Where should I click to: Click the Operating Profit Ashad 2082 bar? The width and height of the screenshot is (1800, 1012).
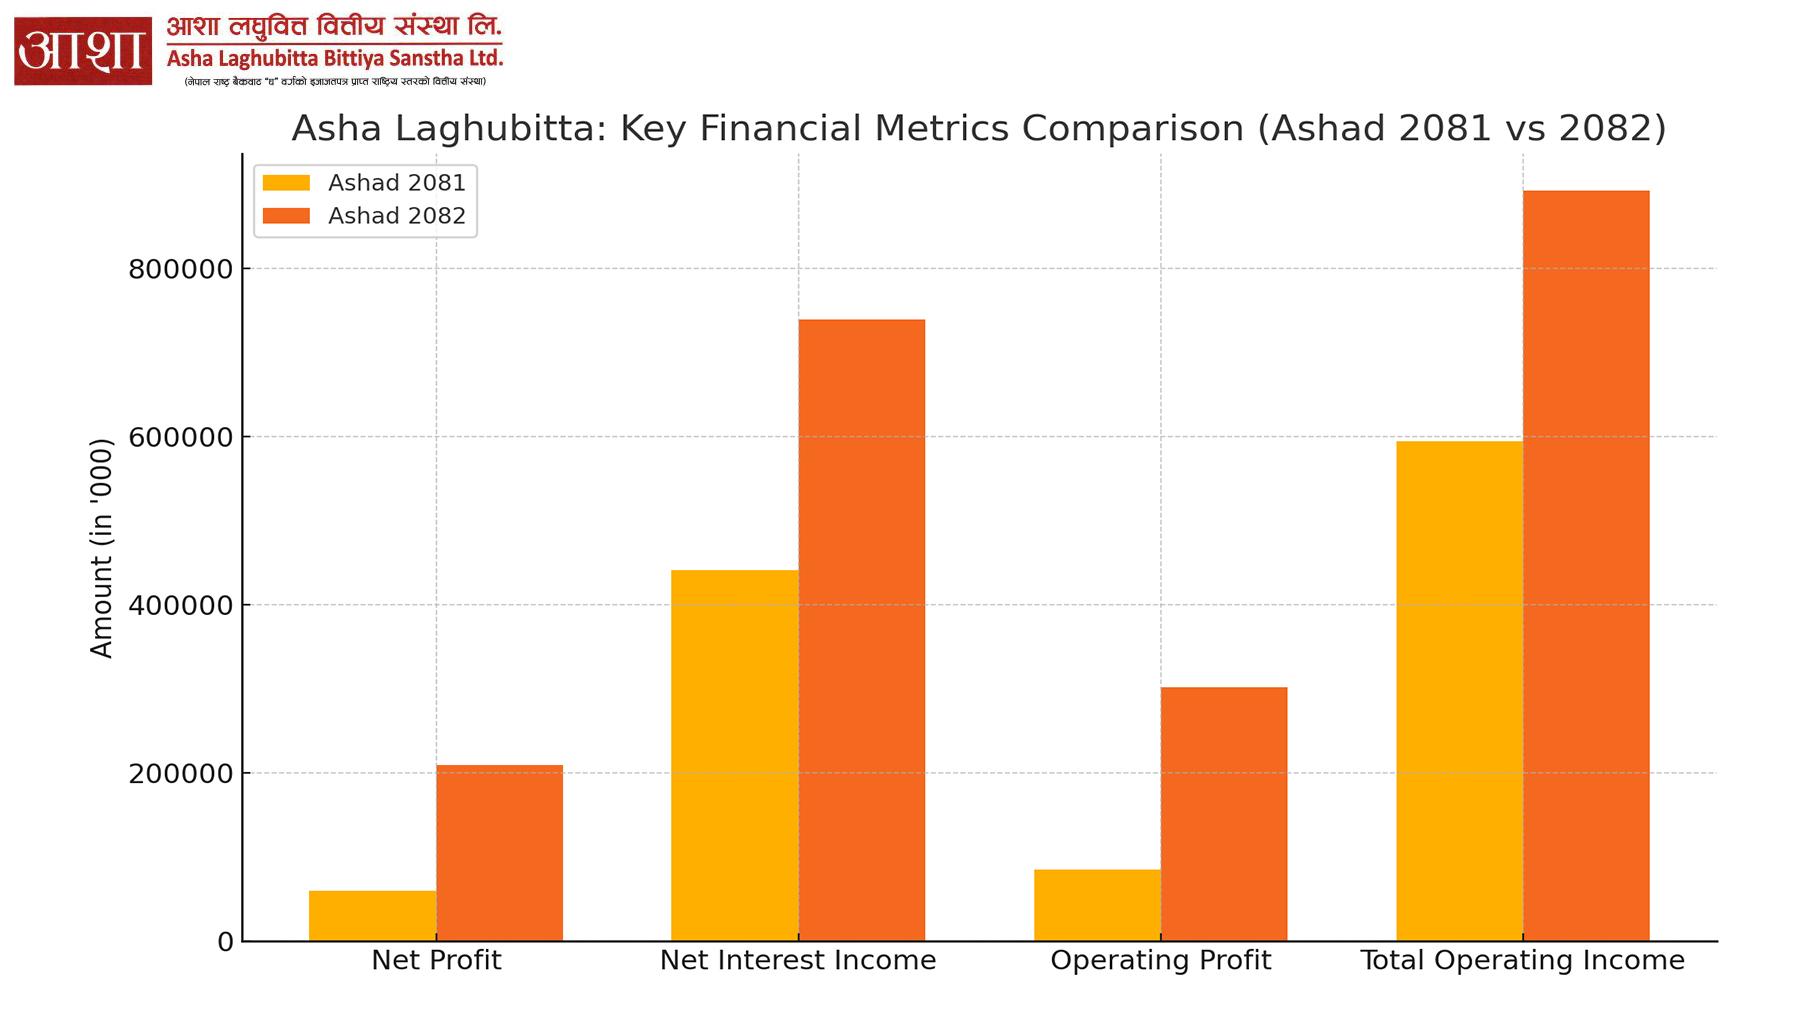[x=1224, y=814]
